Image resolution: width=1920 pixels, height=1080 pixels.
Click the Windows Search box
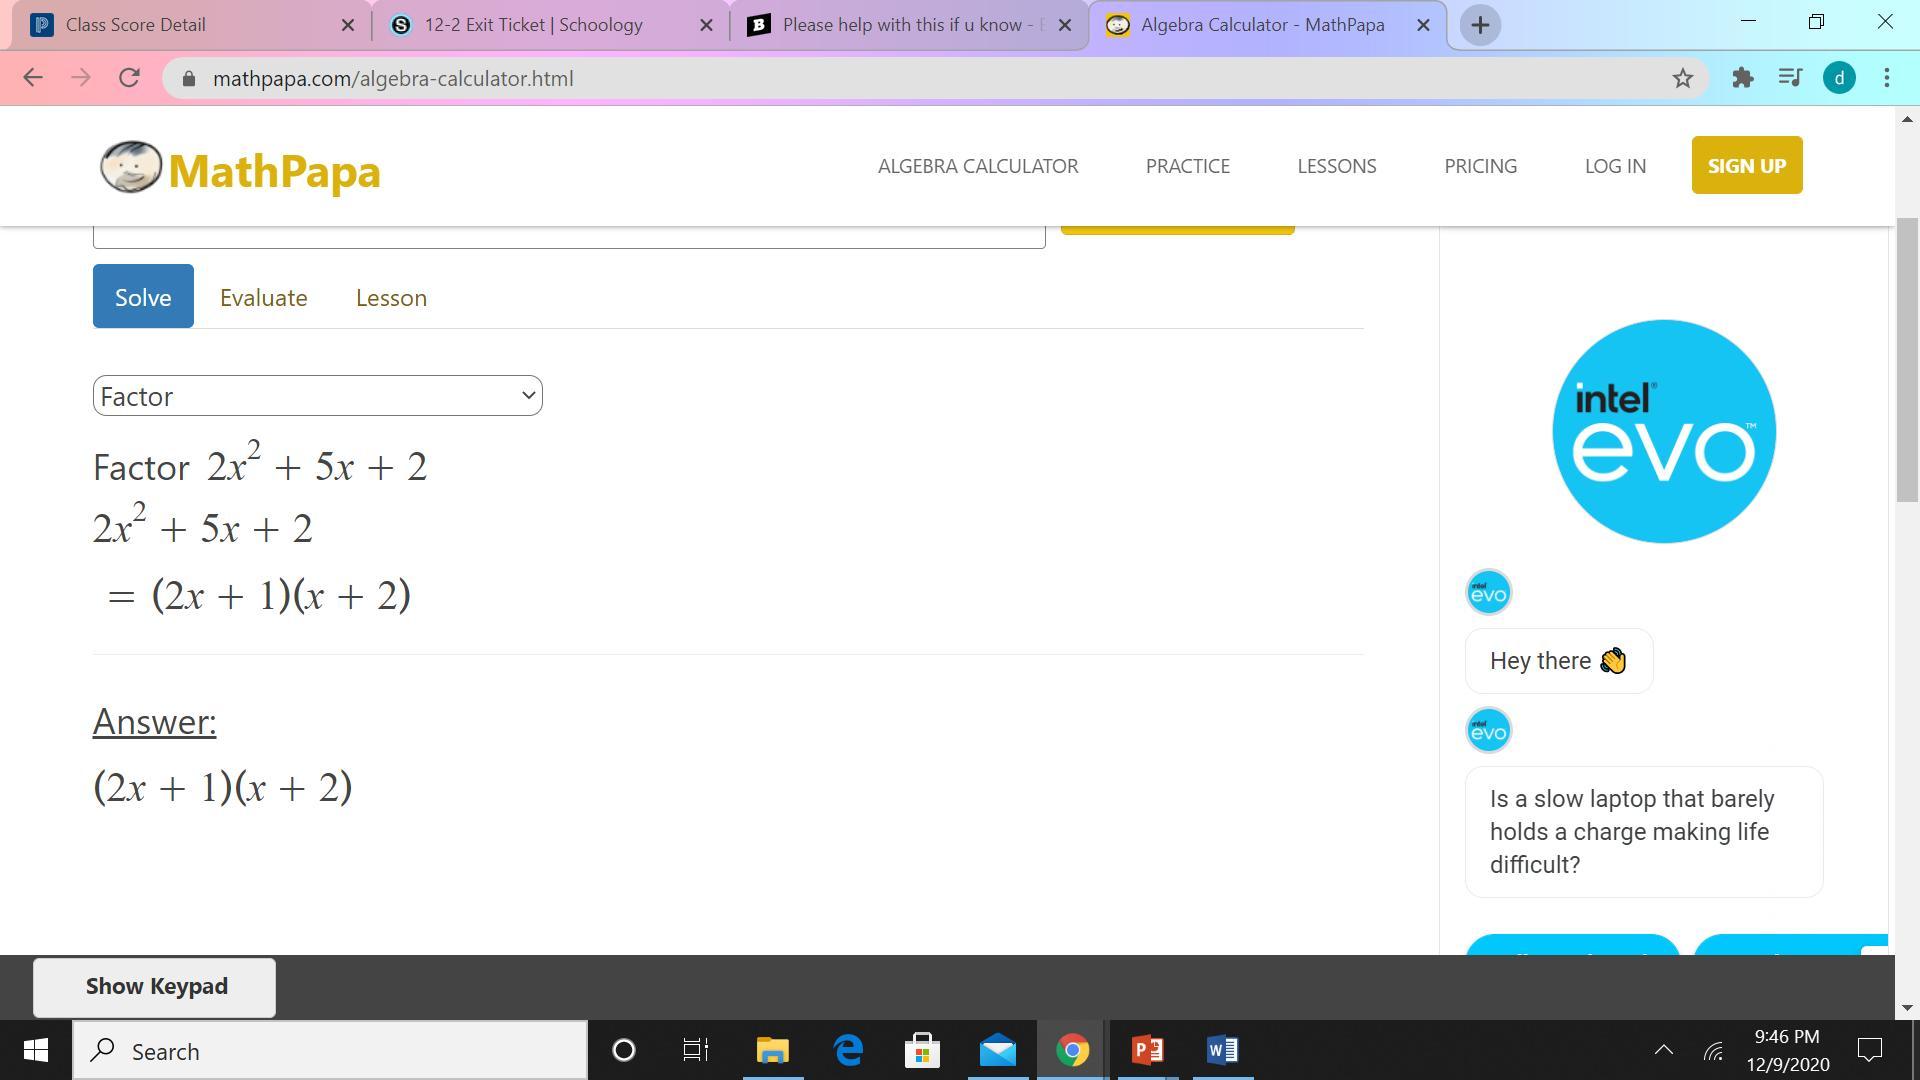click(x=330, y=1051)
